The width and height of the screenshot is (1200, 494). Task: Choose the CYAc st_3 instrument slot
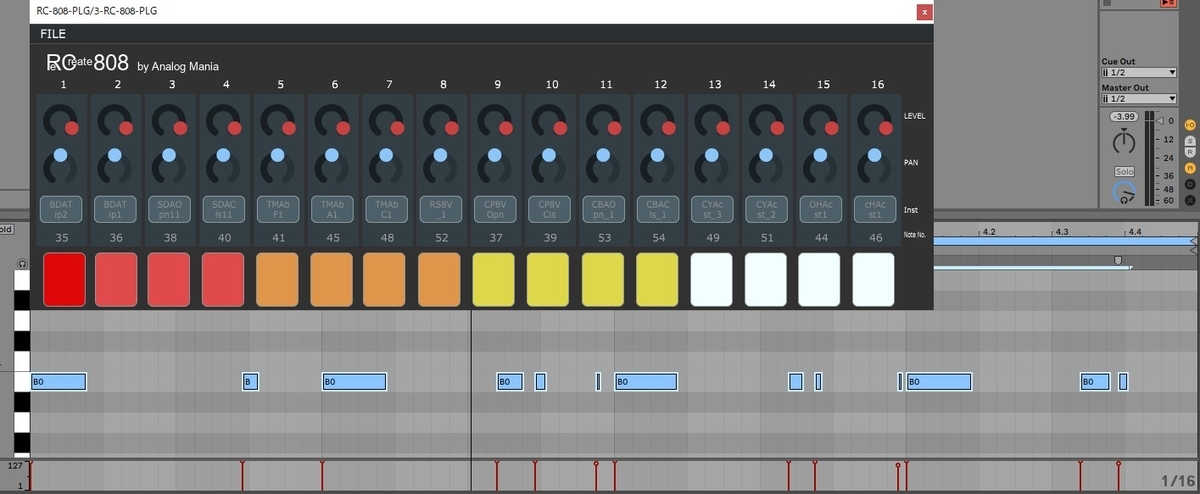click(713, 207)
